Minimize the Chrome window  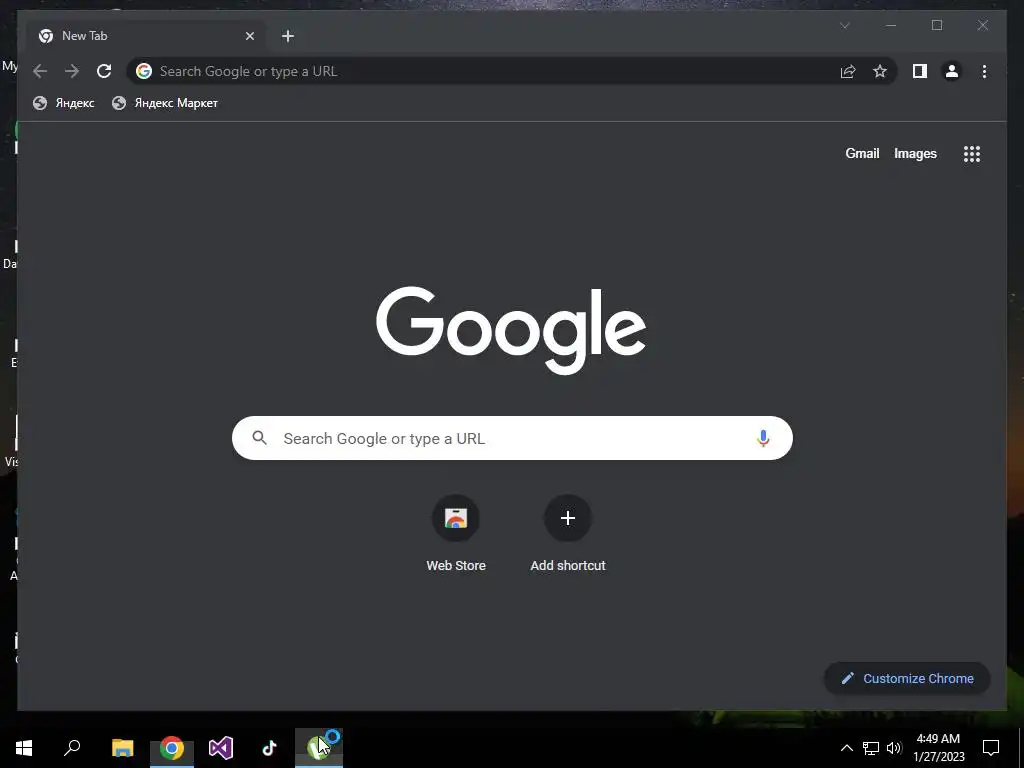[x=891, y=25]
